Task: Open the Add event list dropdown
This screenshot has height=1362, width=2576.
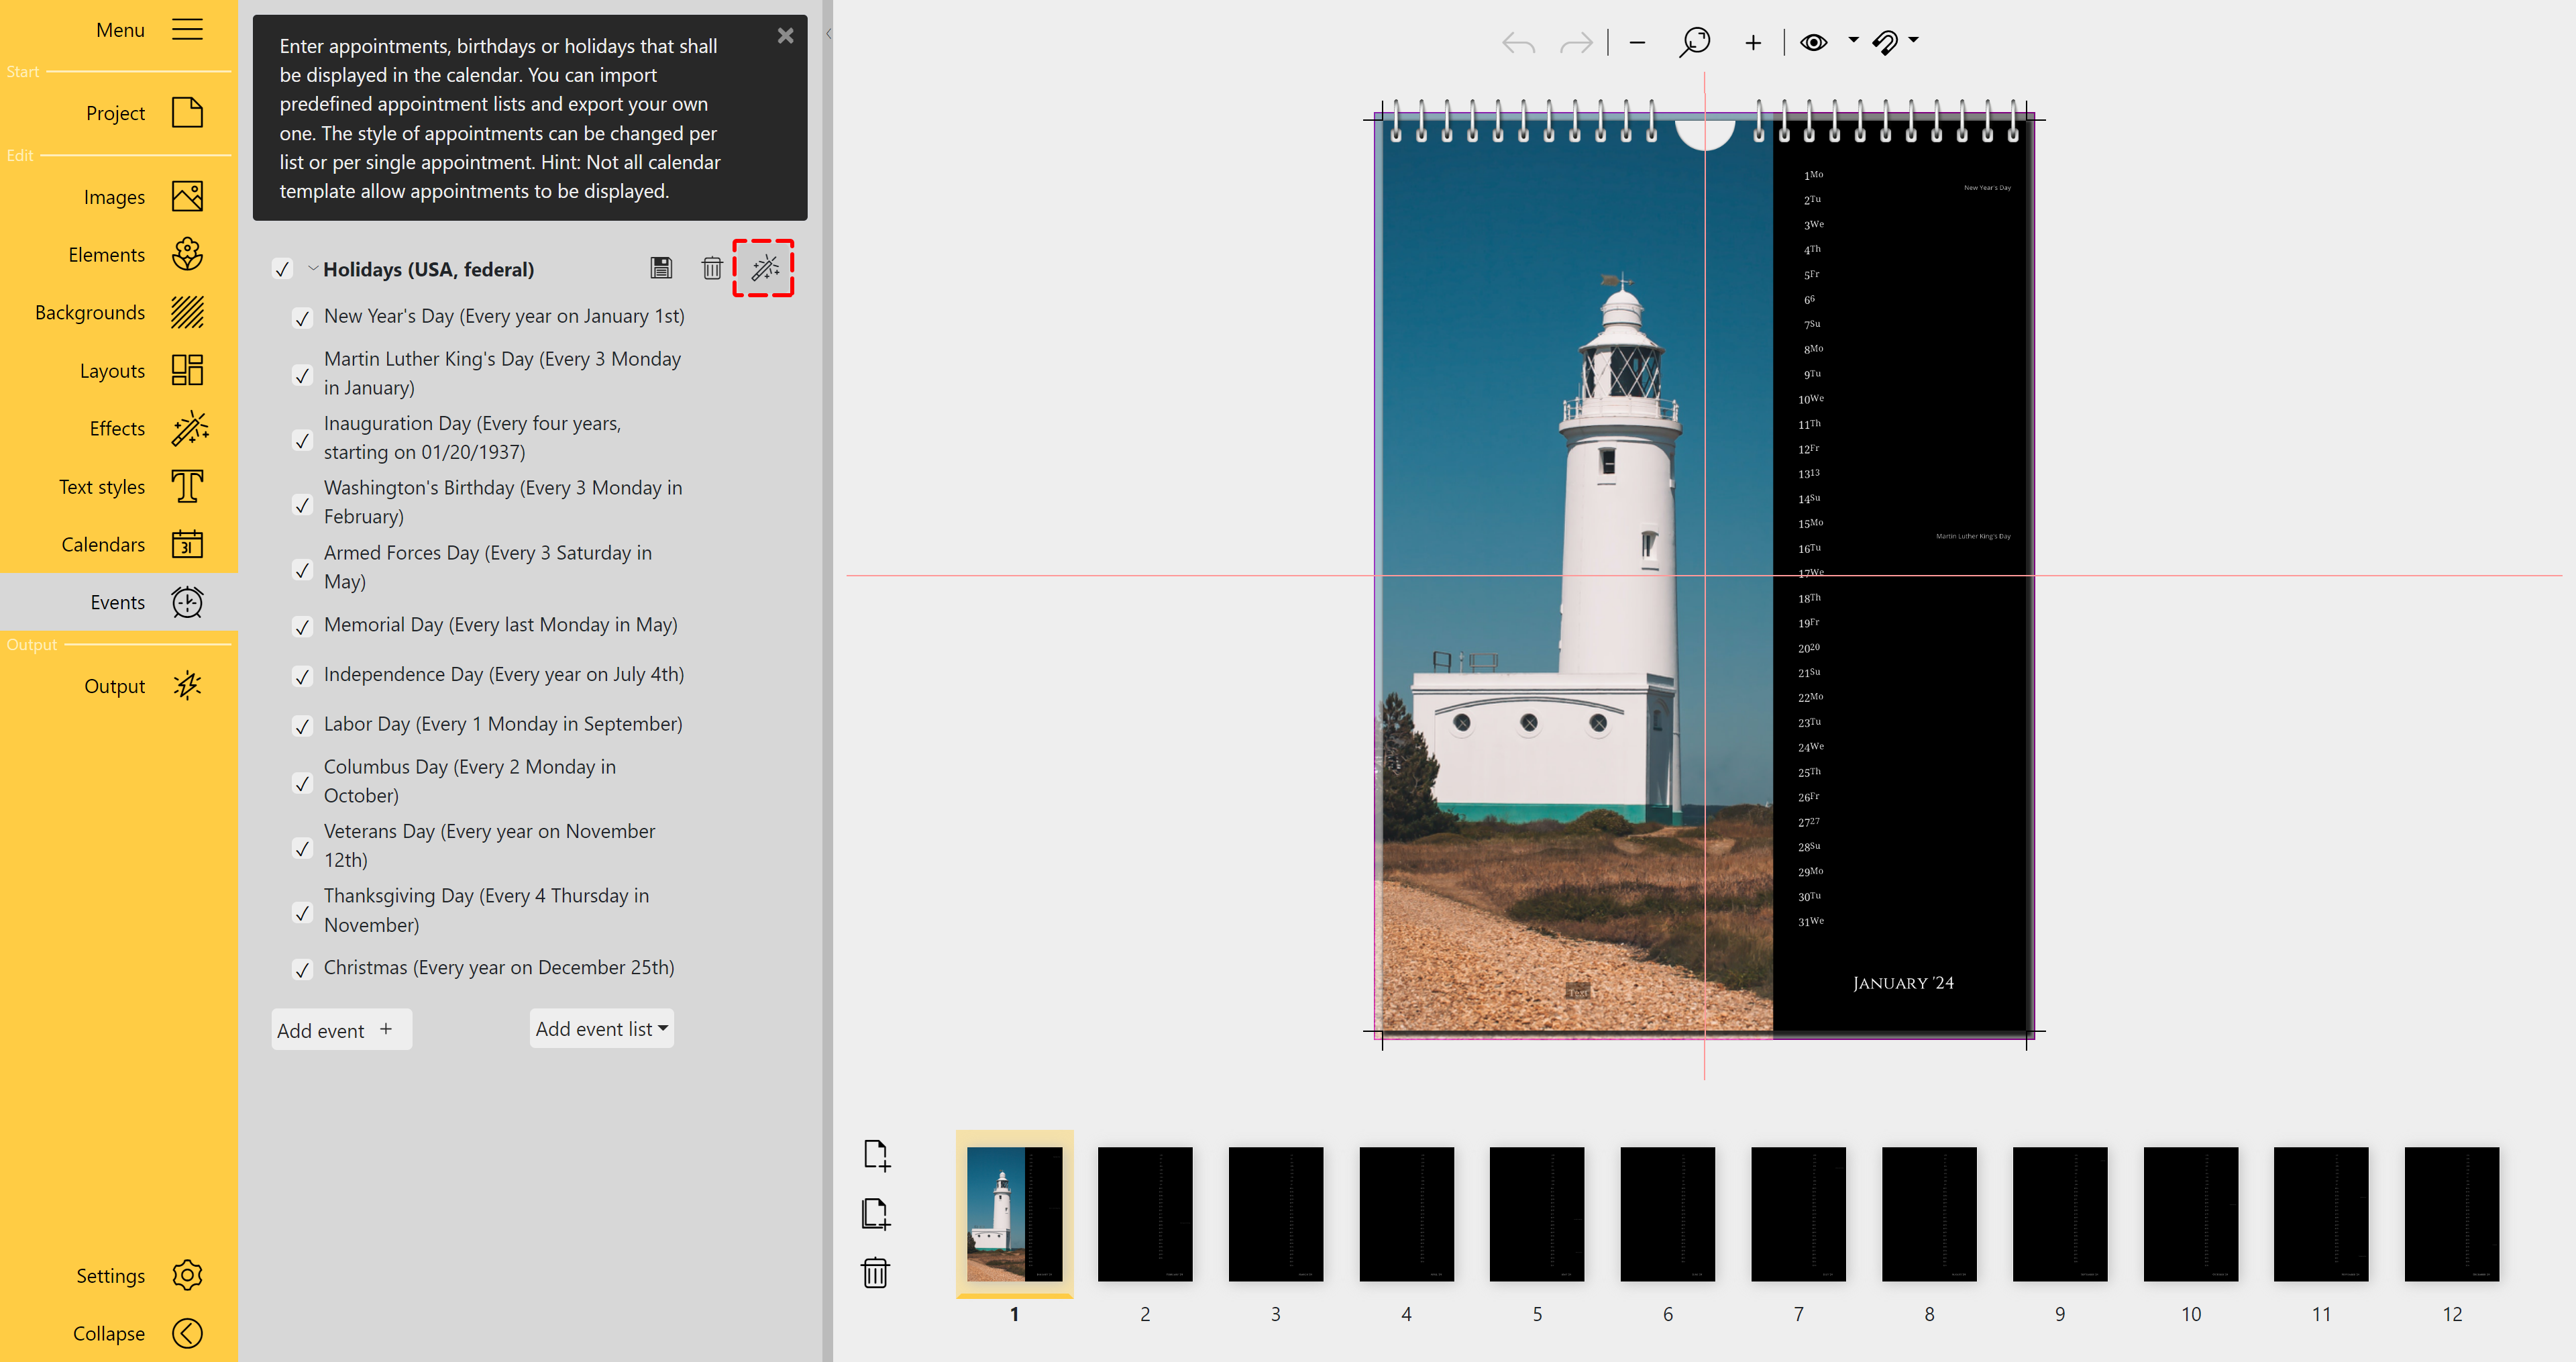Action: pos(601,1029)
